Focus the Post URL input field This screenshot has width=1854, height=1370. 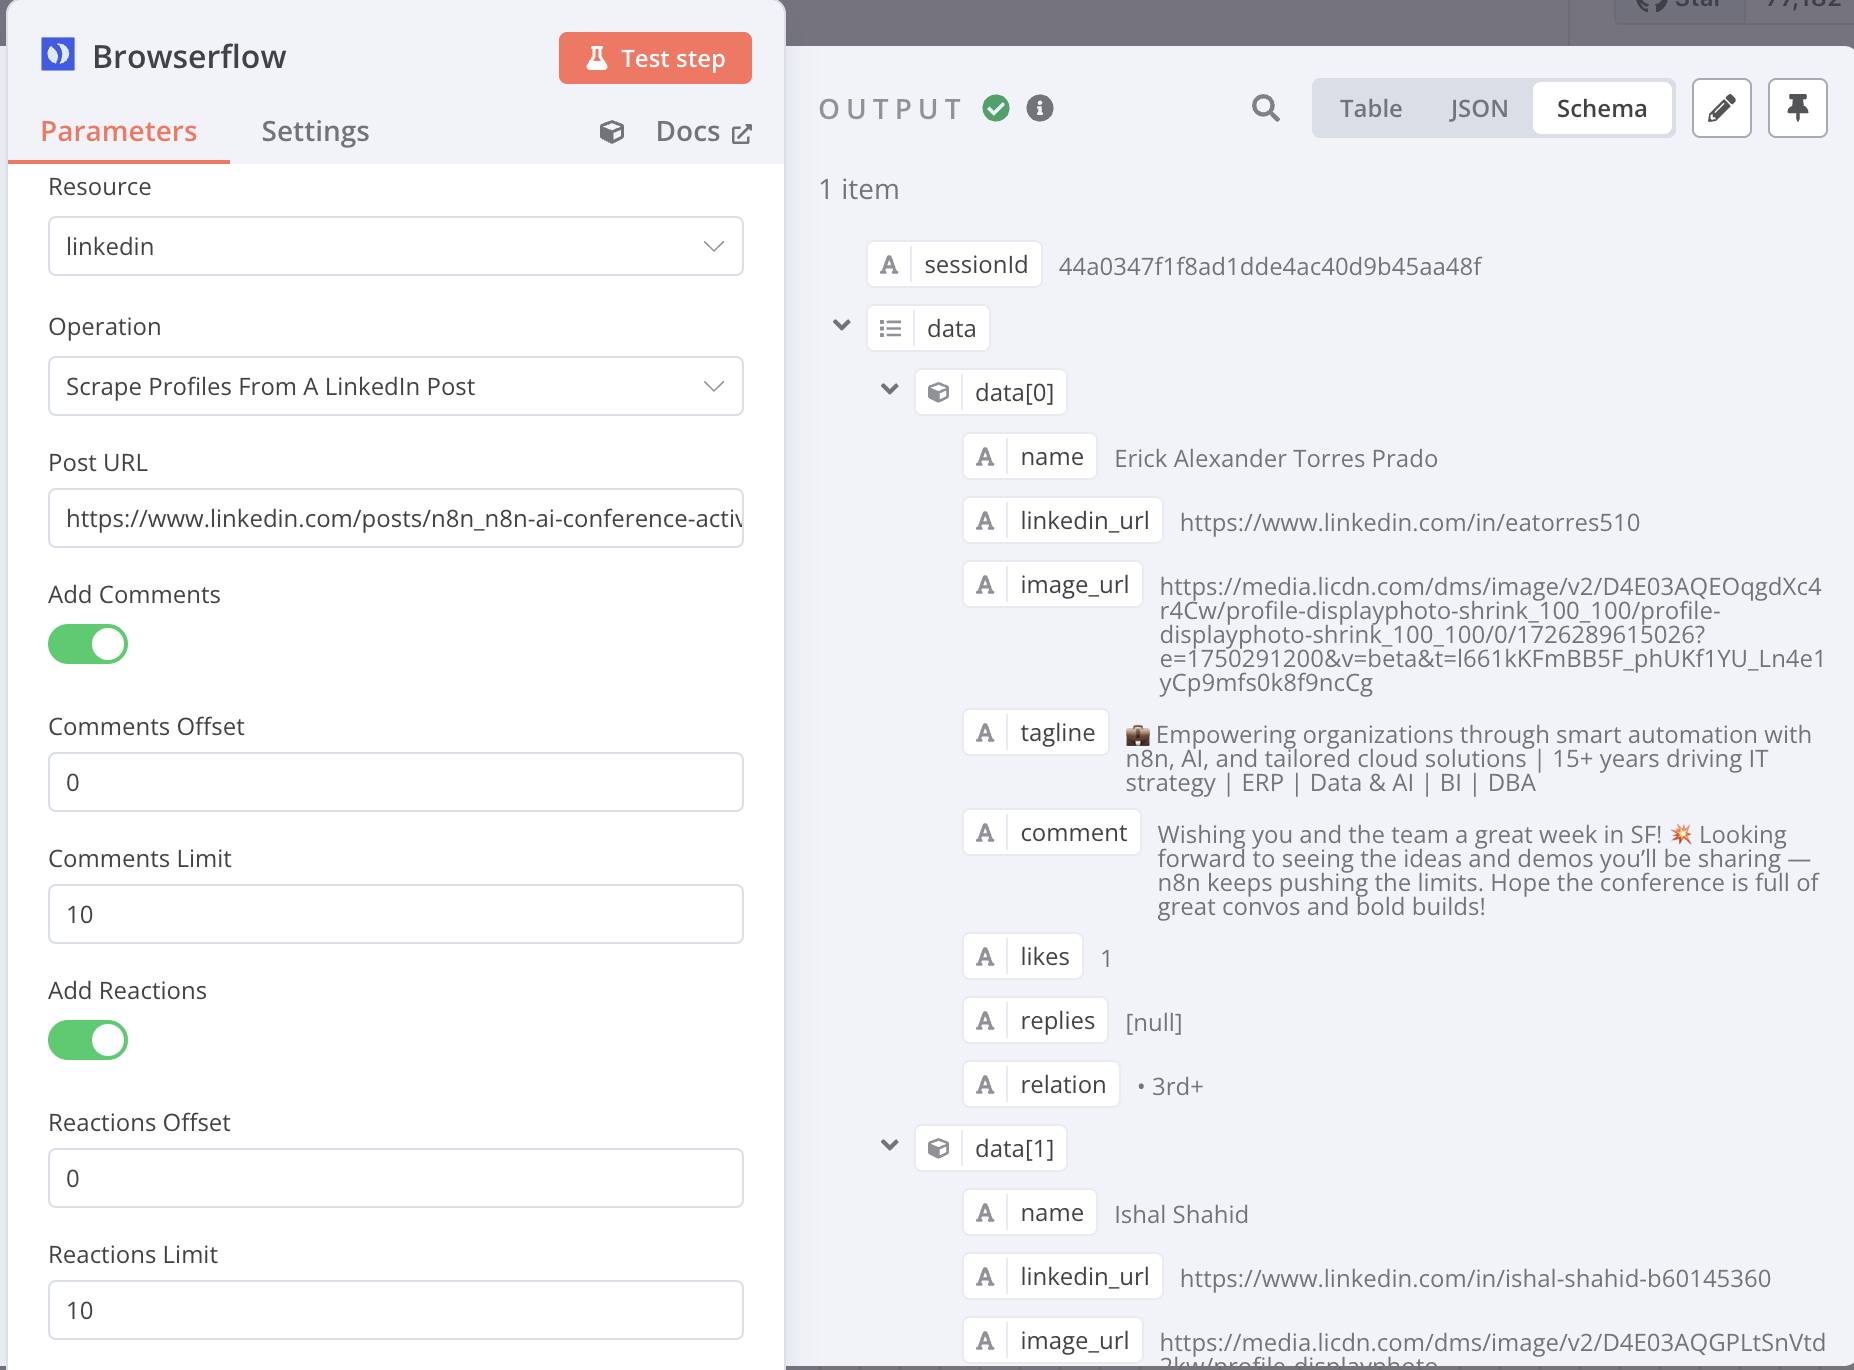point(396,518)
